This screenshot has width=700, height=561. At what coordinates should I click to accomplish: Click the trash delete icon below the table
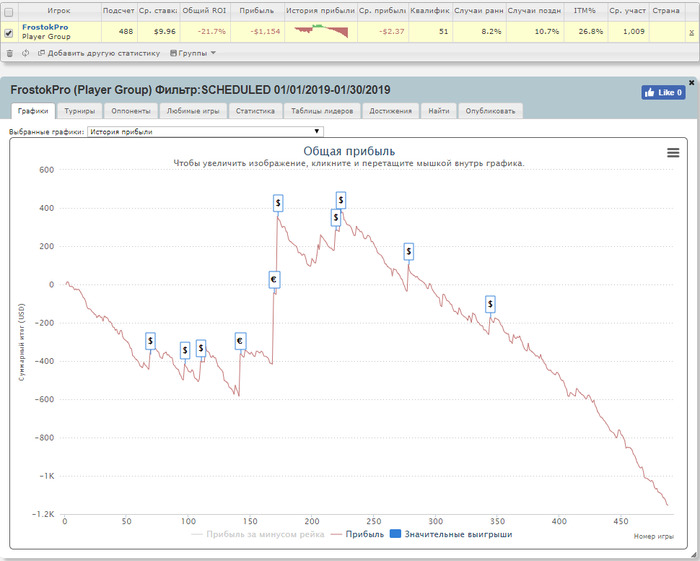9,53
